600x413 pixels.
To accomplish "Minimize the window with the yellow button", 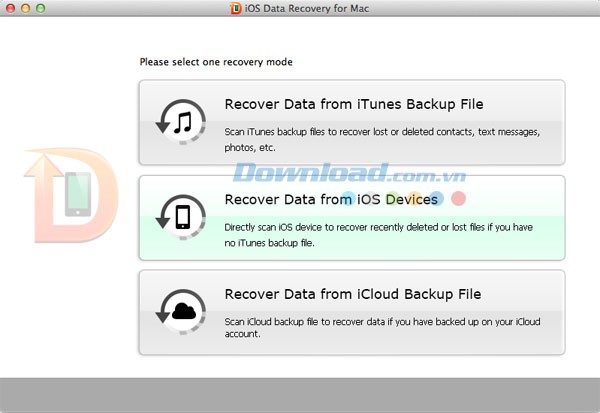I will [x=28, y=9].
